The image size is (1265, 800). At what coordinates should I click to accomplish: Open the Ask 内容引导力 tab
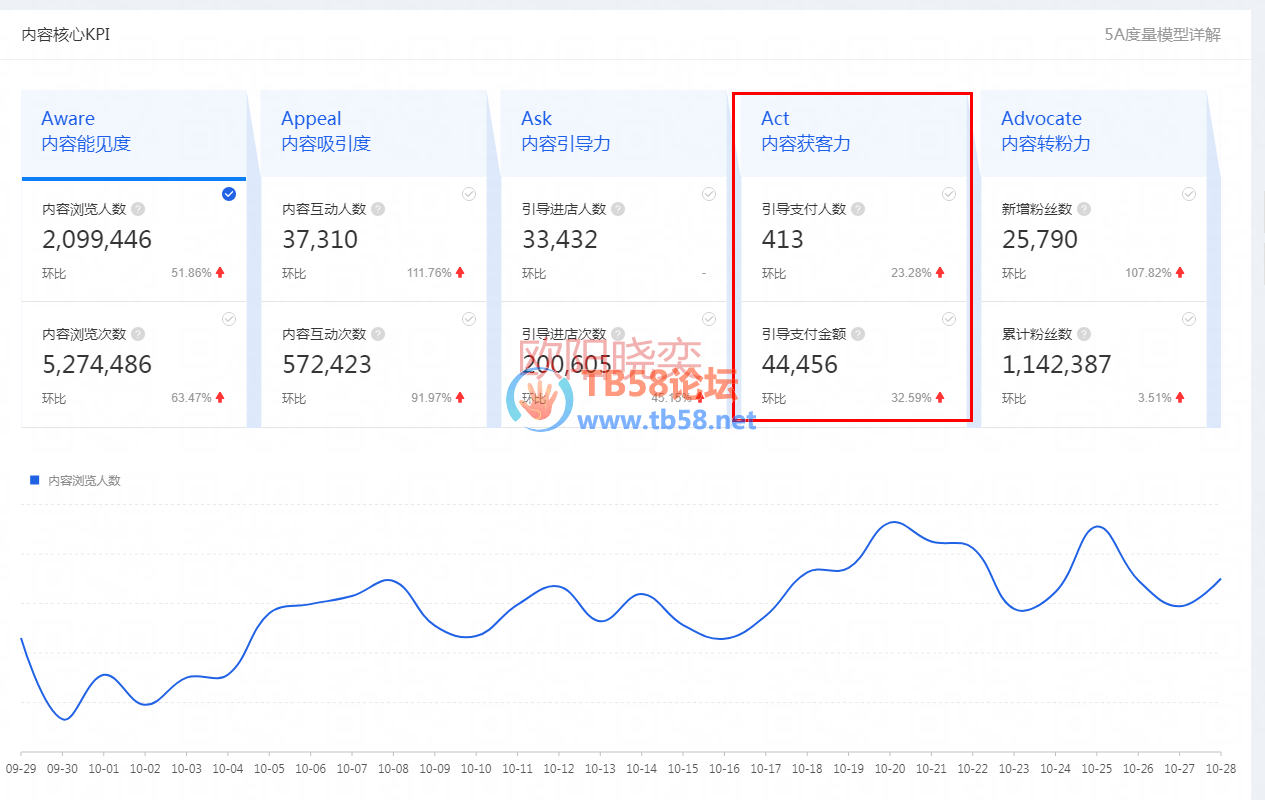click(x=614, y=132)
